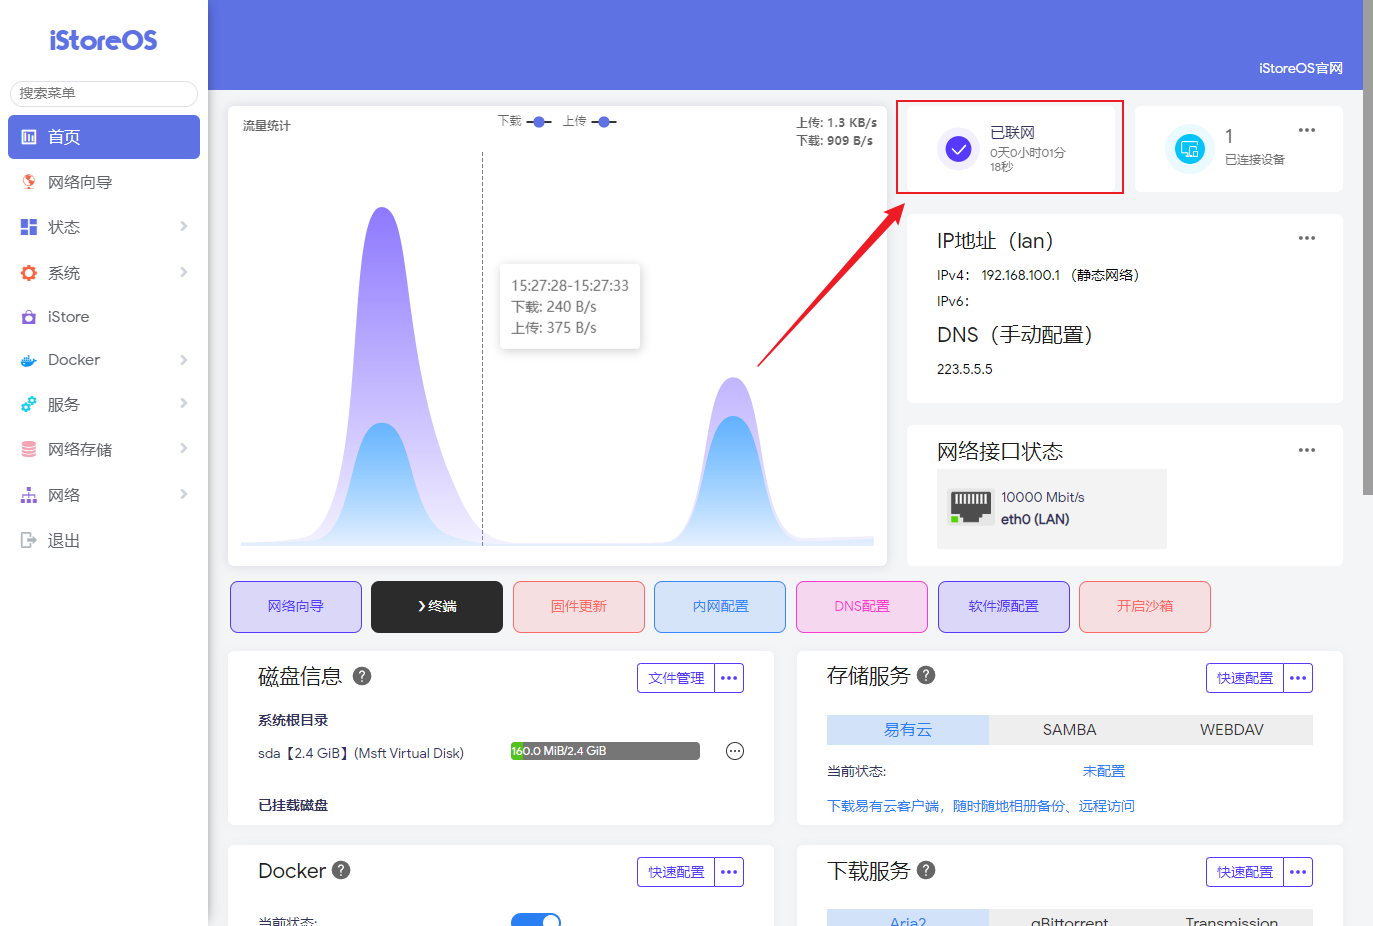The width and height of the screenshot is (1373, 926).
Task: Click the DNS配置 button
Action: click(x=862, y=607)
